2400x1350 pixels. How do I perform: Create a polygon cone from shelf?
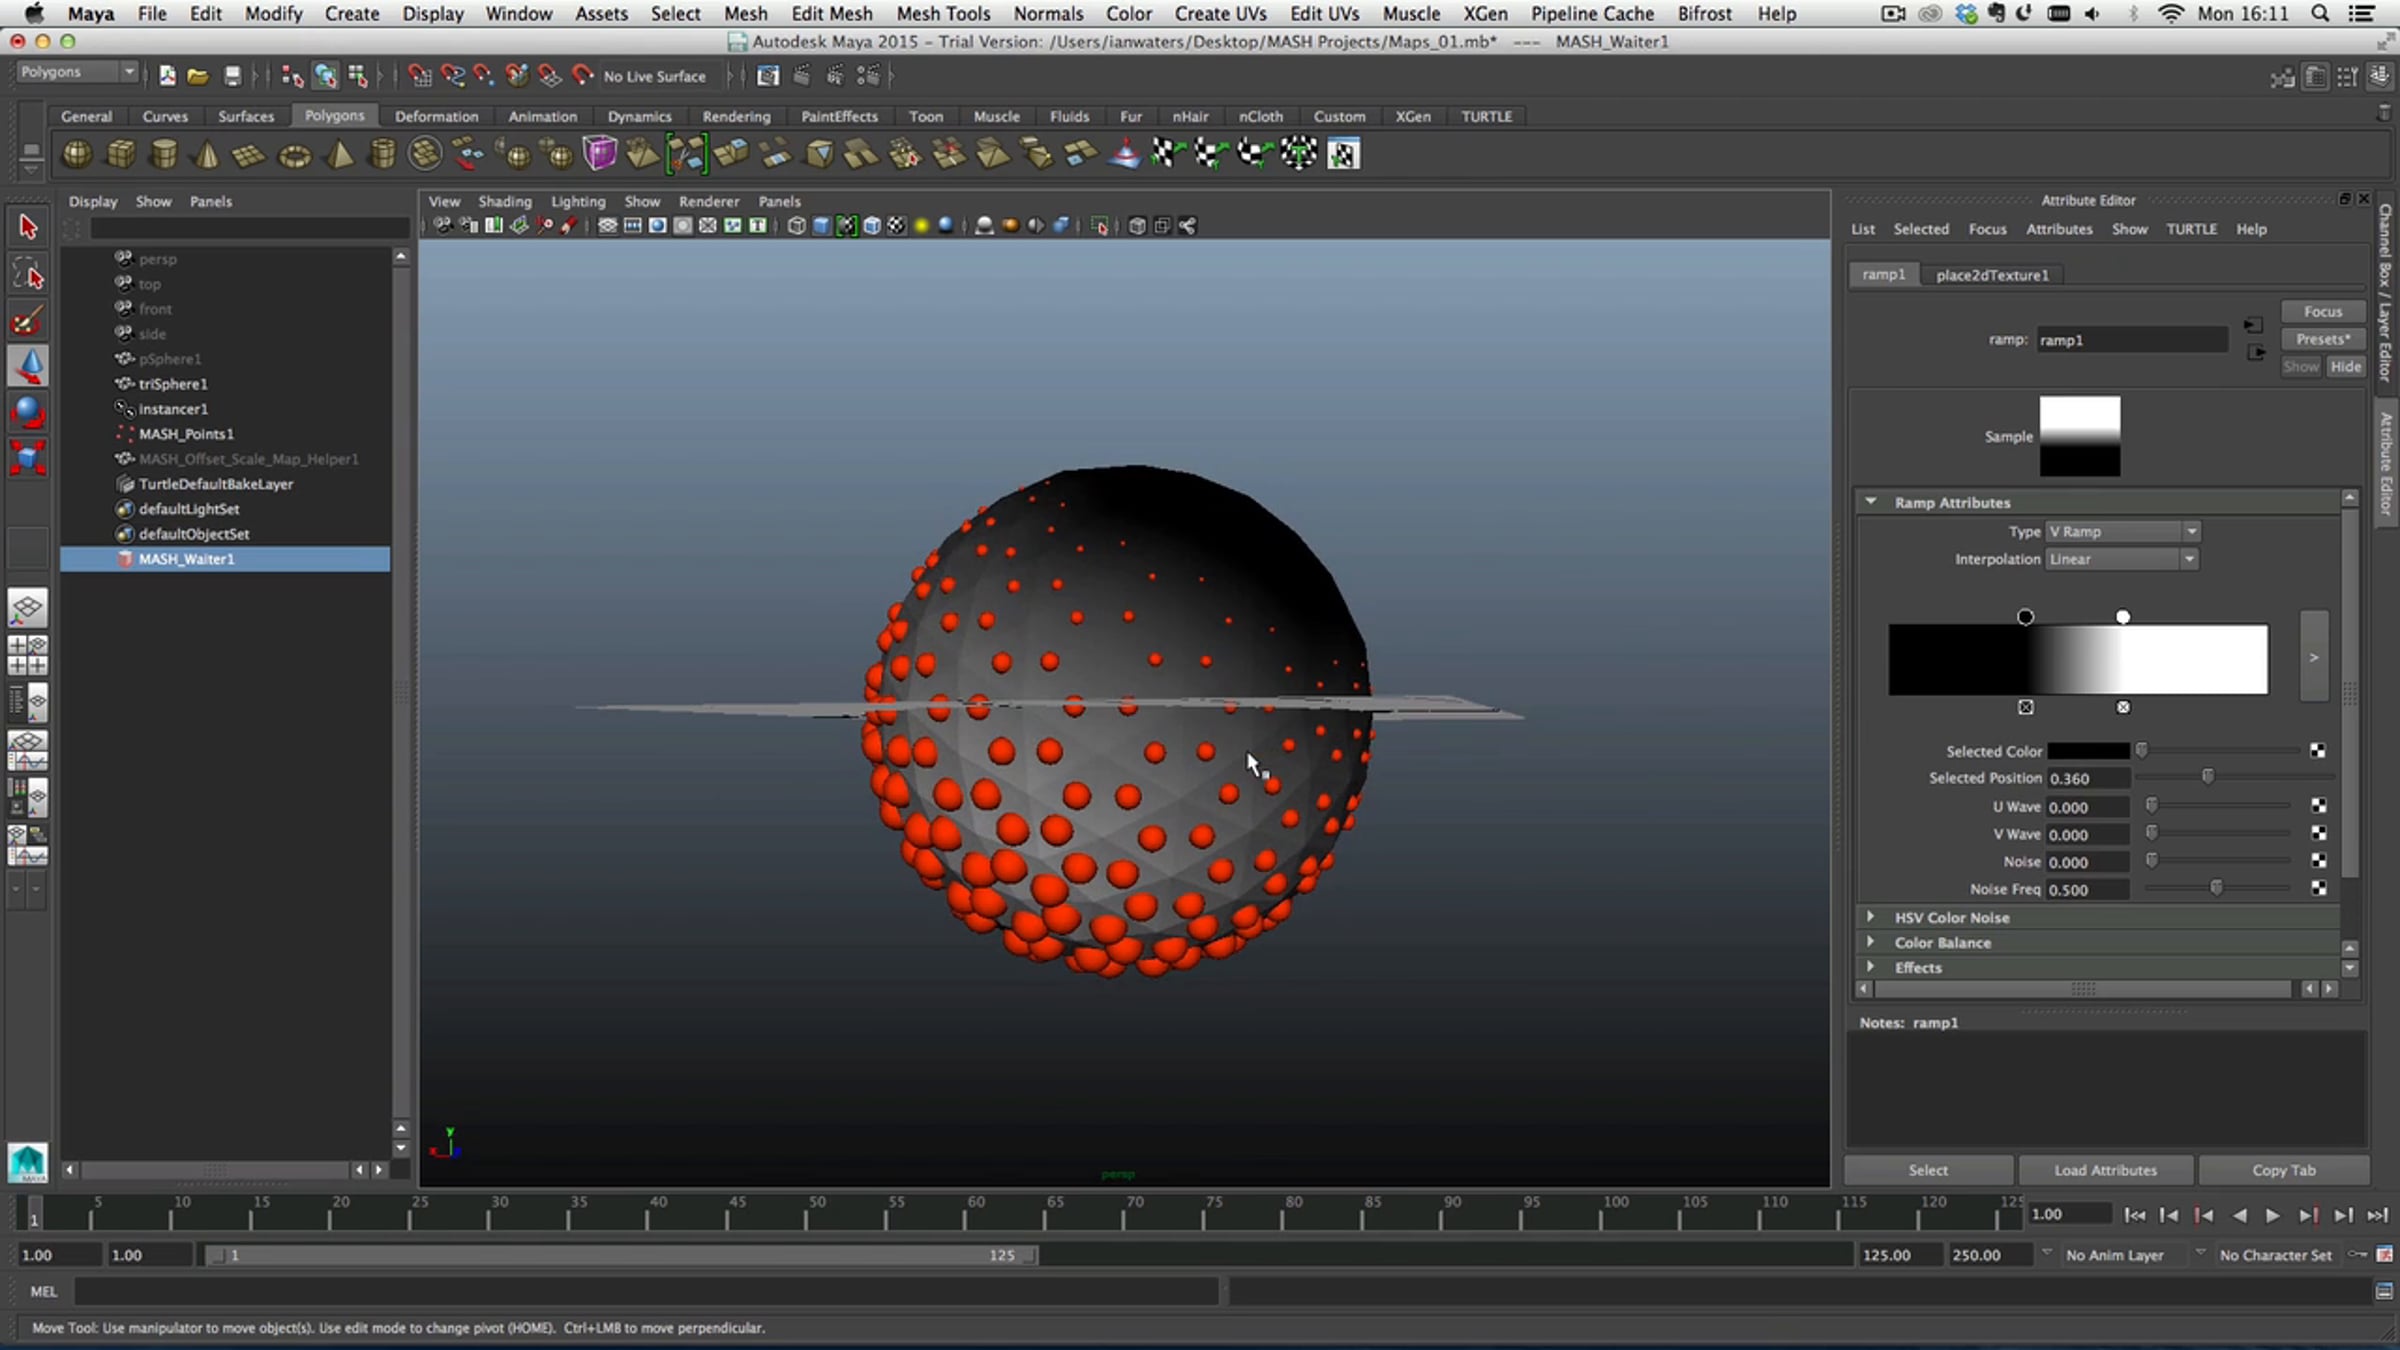tap(207, 154)
